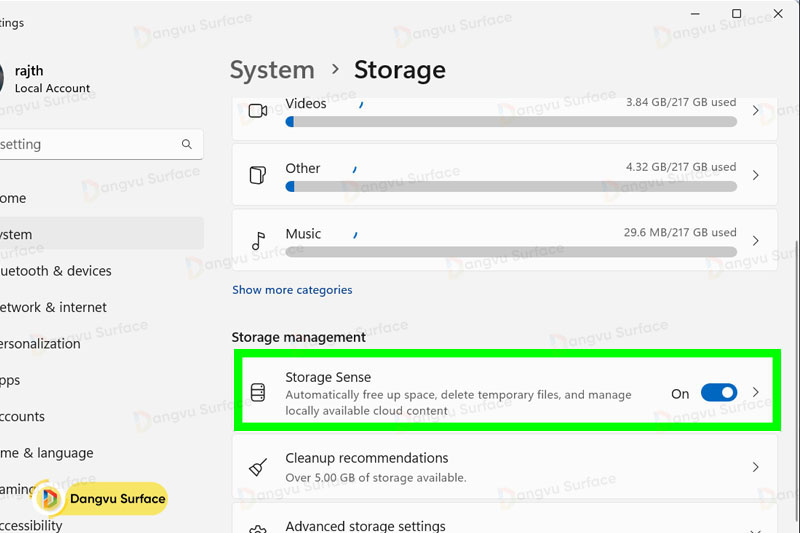
Task: Click the '3.84 GB/217 GB used' text
Action: point(681,102)
